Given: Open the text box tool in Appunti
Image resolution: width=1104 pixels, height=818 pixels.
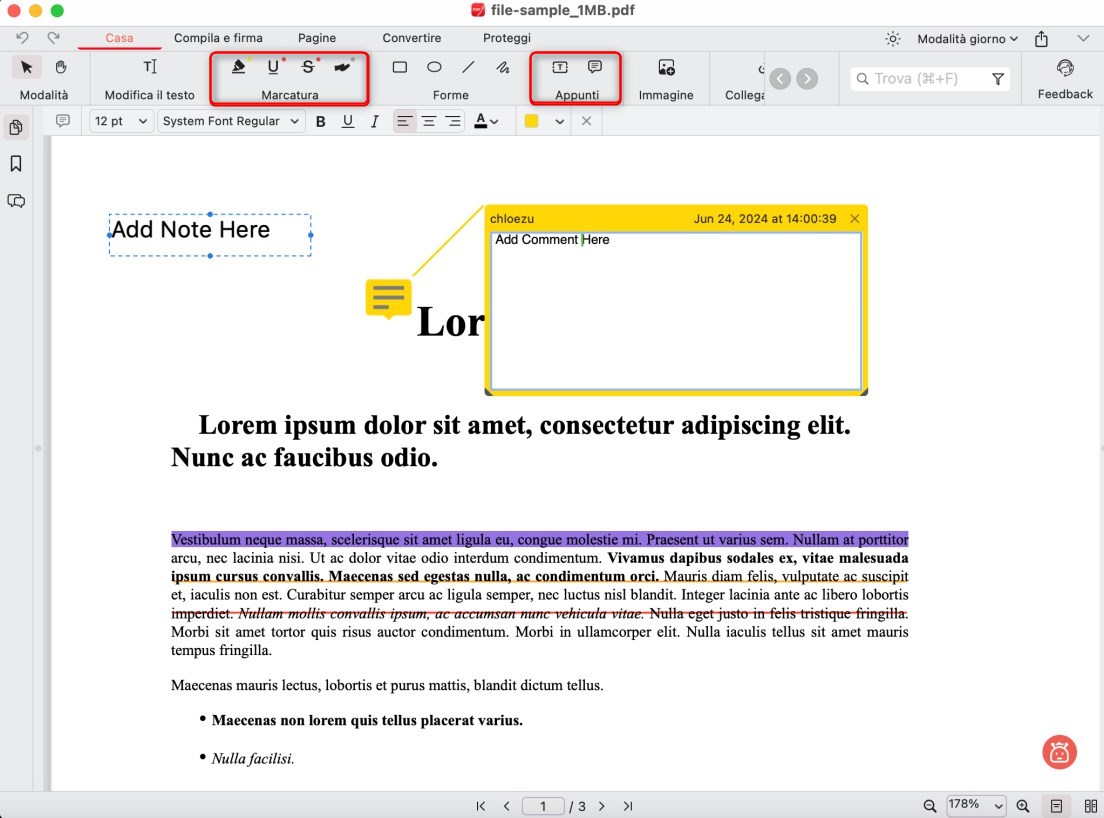Looking at the screenshot, I should tap(557, 66).
